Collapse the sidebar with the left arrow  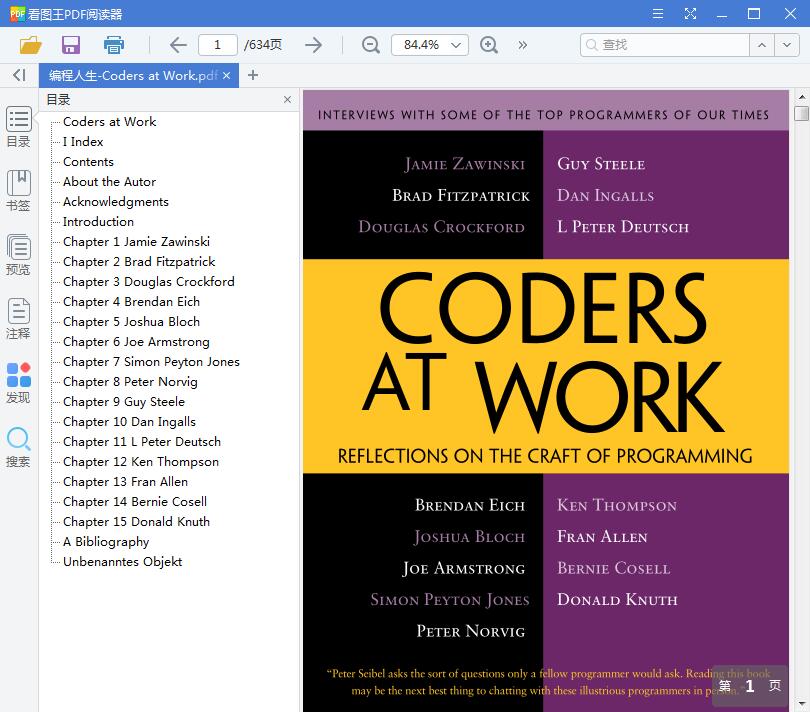point(19,75)
